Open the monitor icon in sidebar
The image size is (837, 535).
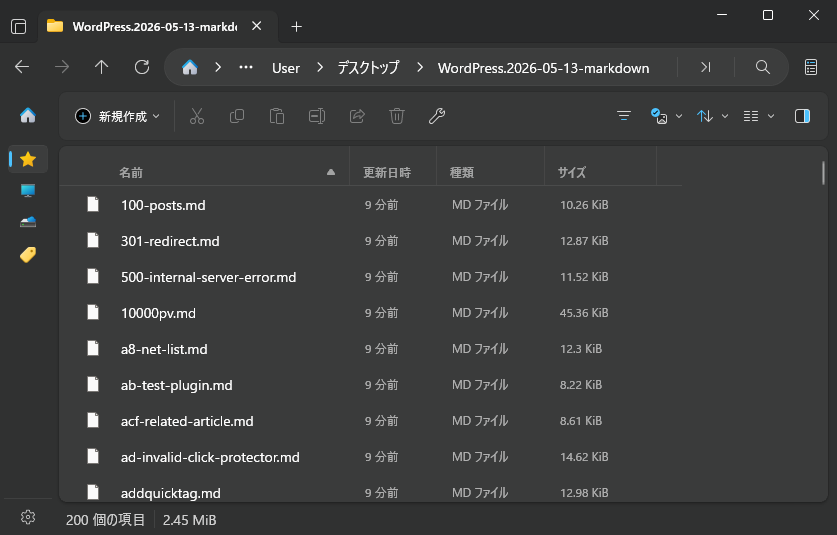point(28,191)
